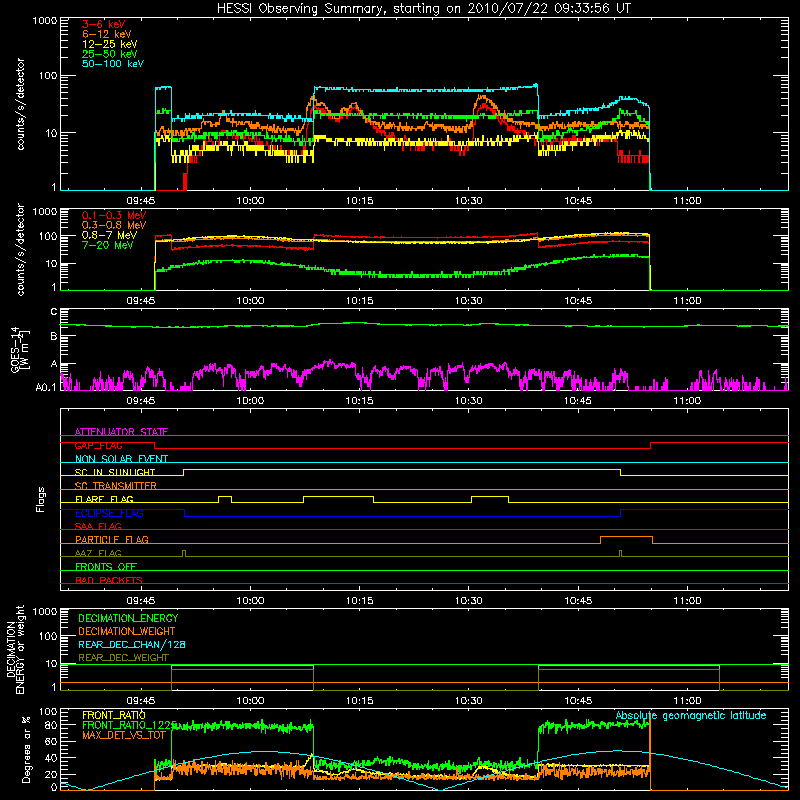The width and height of the screenshot is (800, 800).
Task: Click the 0.1-0.3 MeV legend entry
Action: tap(114, 216)
